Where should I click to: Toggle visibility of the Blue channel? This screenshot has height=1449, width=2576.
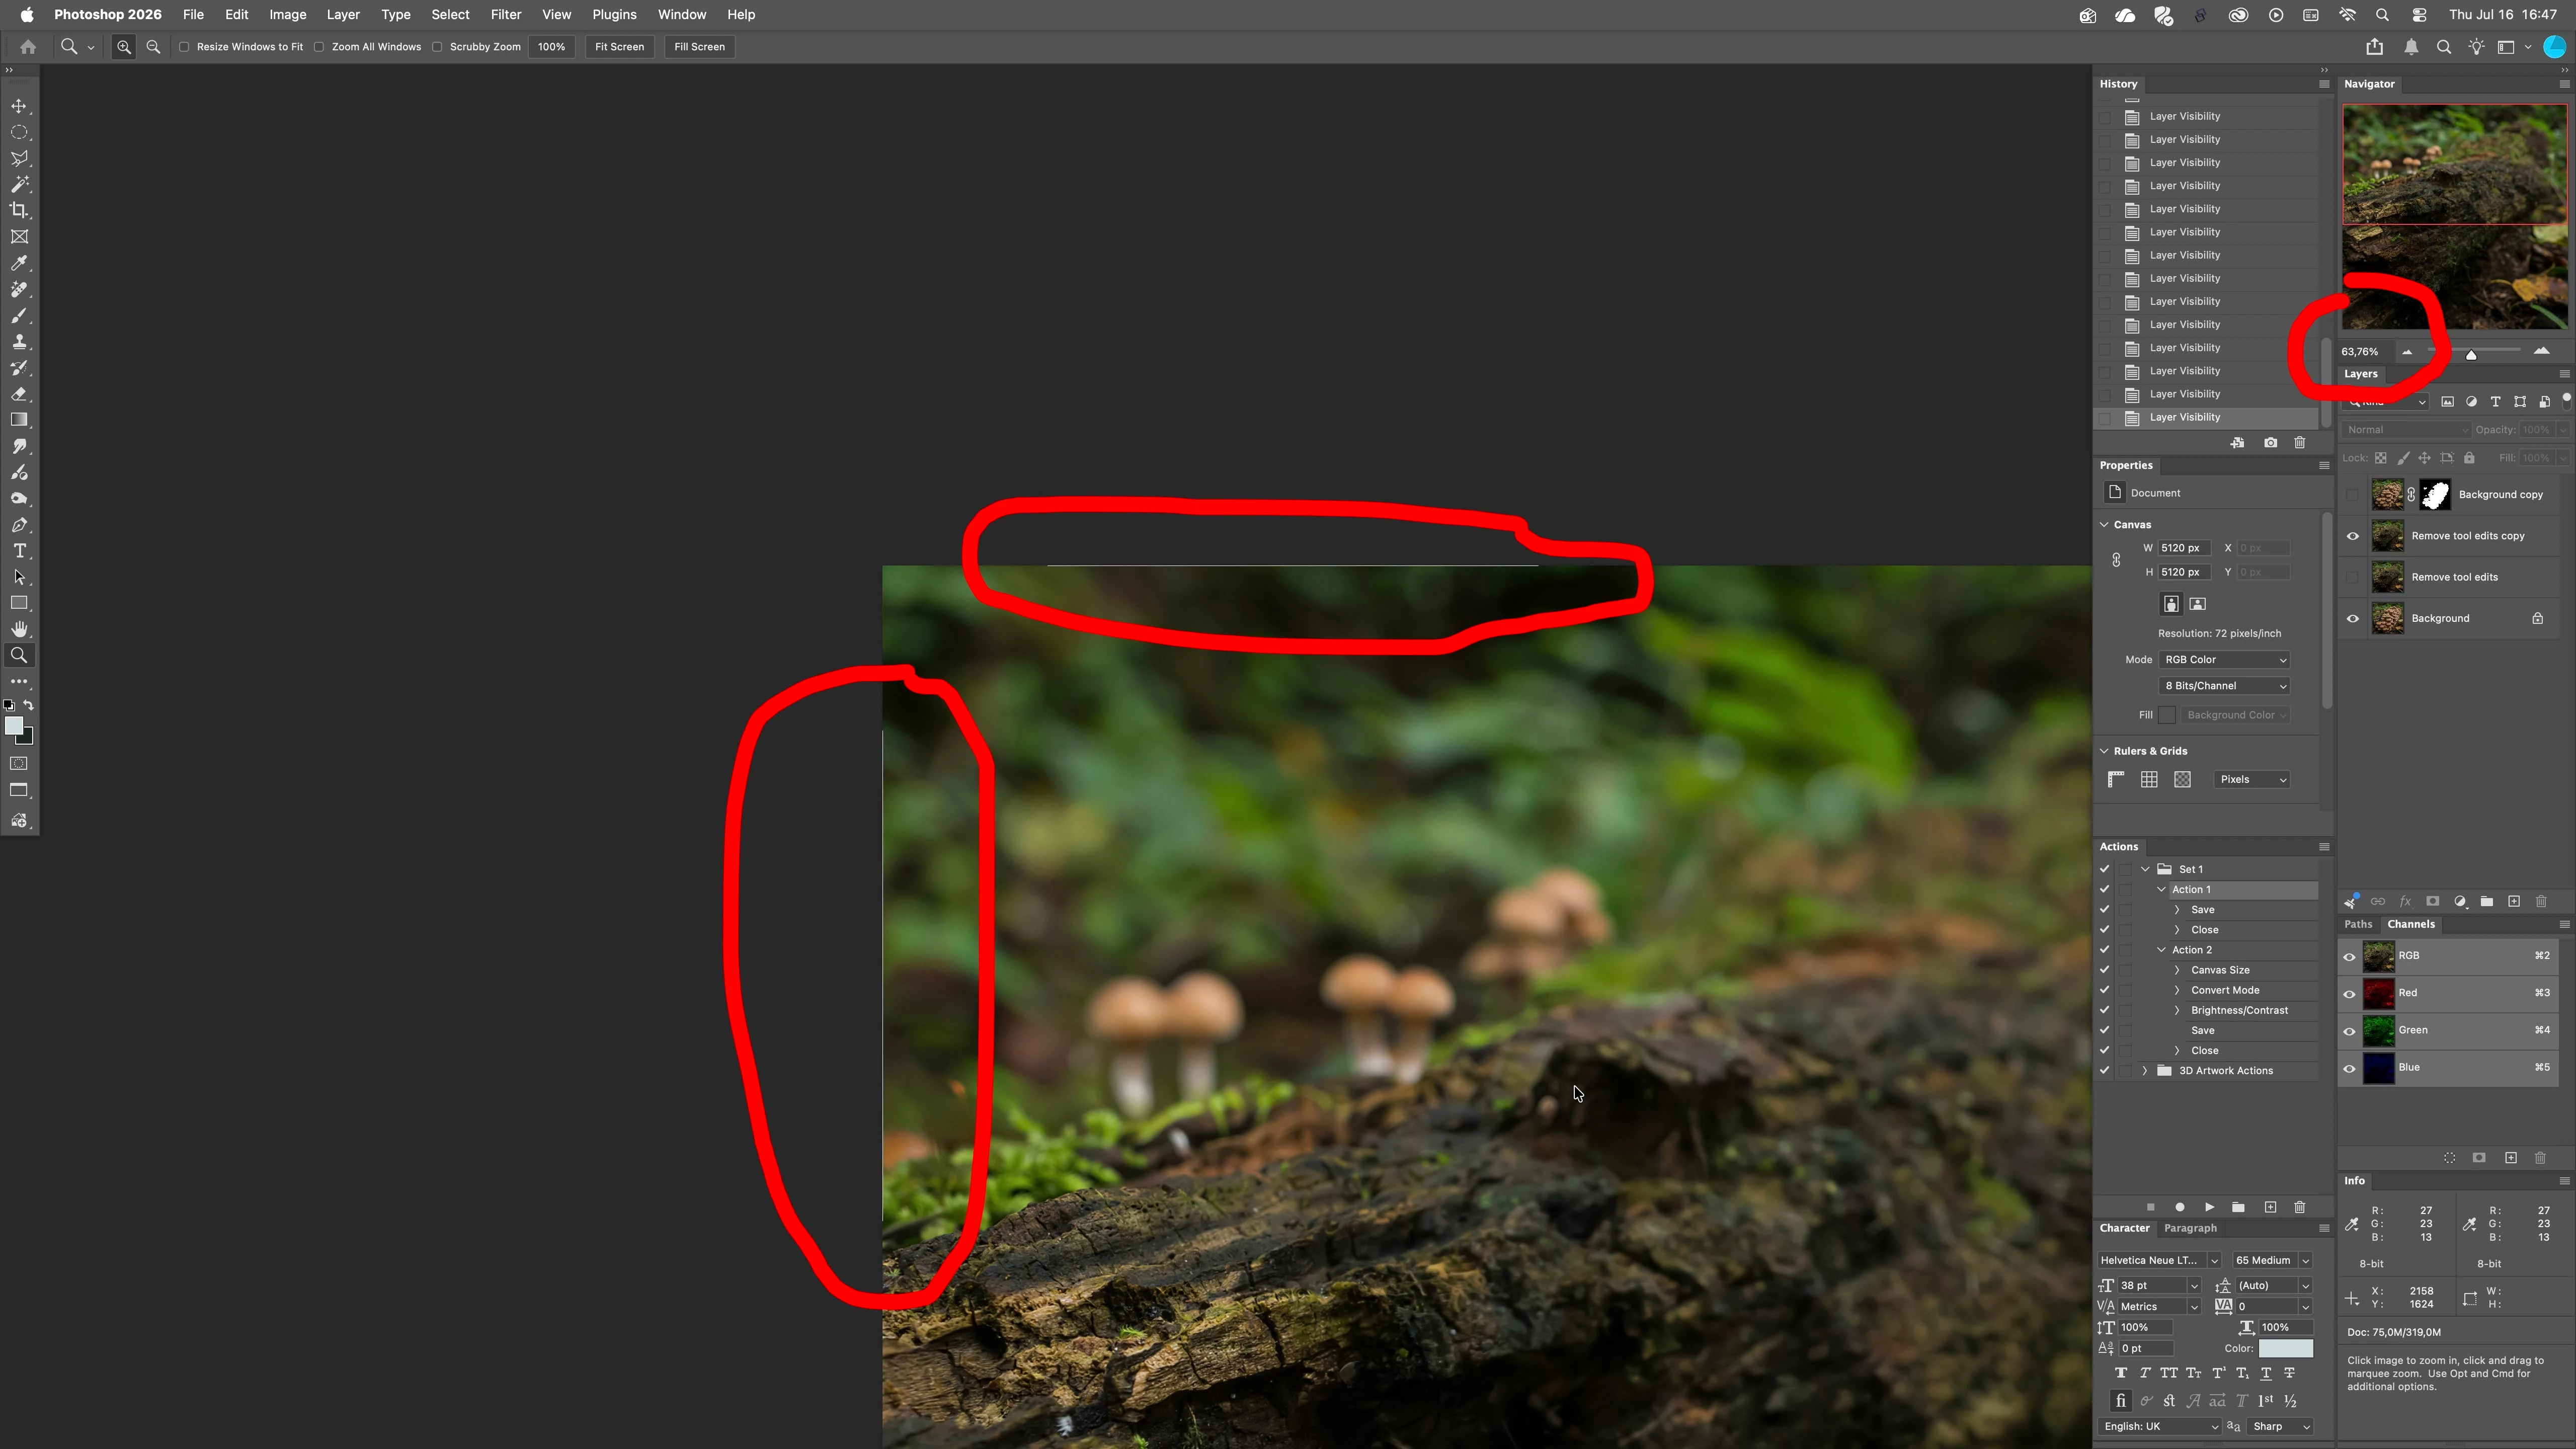2350,1068
